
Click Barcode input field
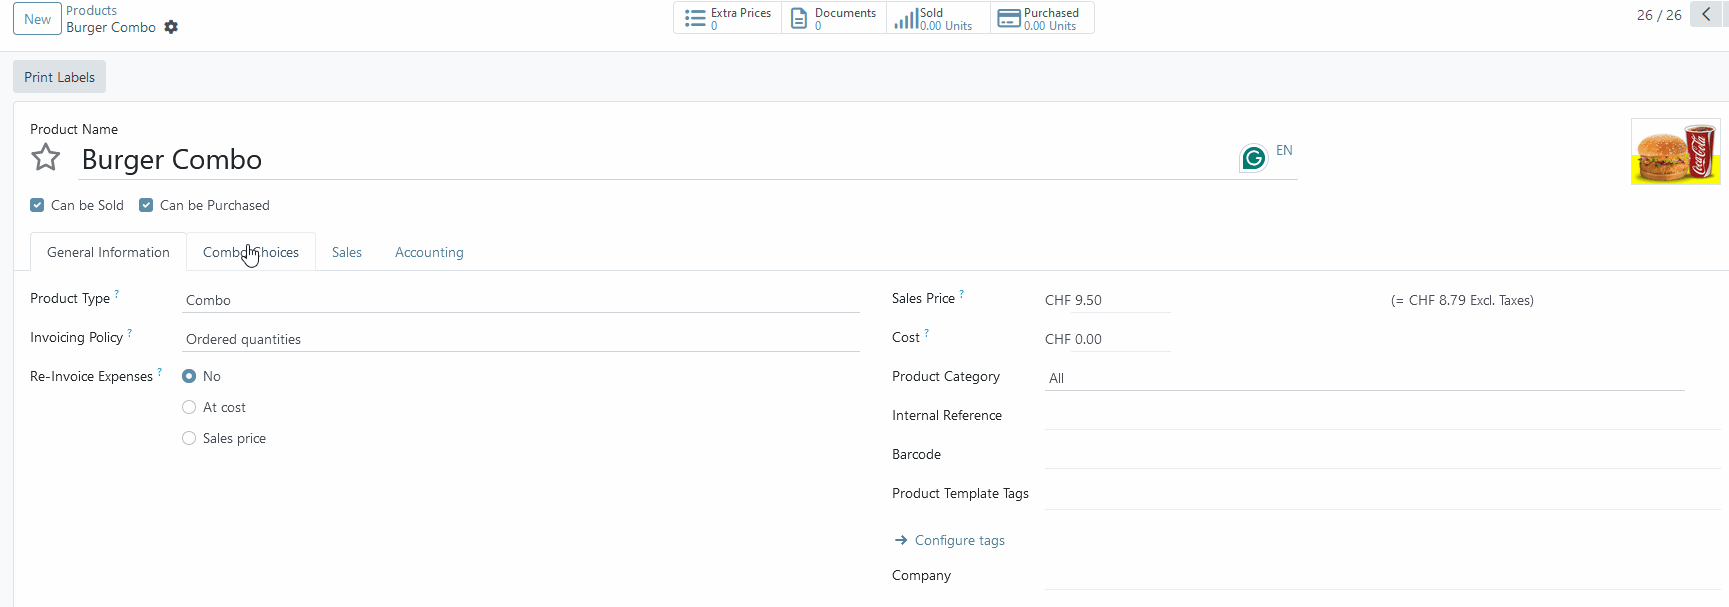point(1382,455)
